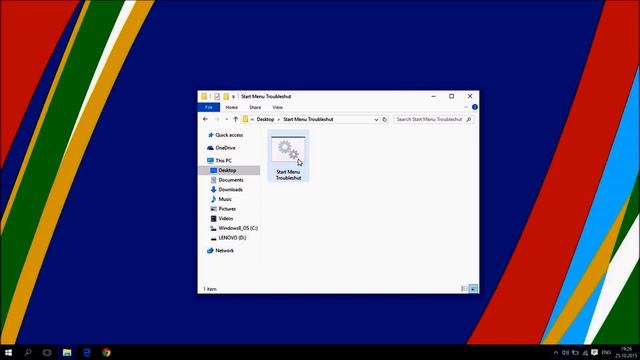Show hidden system tray icons
640x360 pixels.
pos(556,353)
